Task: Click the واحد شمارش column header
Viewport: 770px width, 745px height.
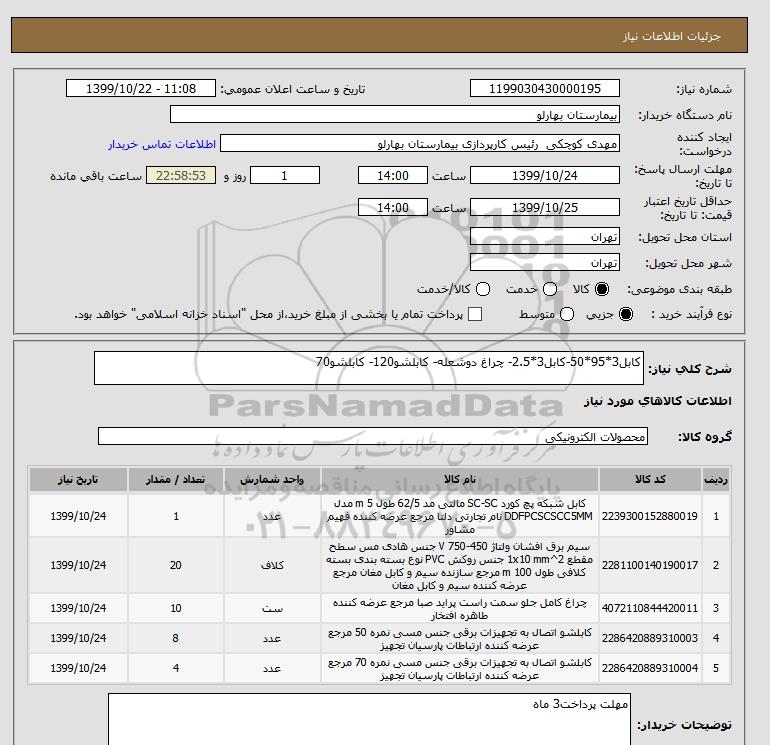Action: click(272, 479)
